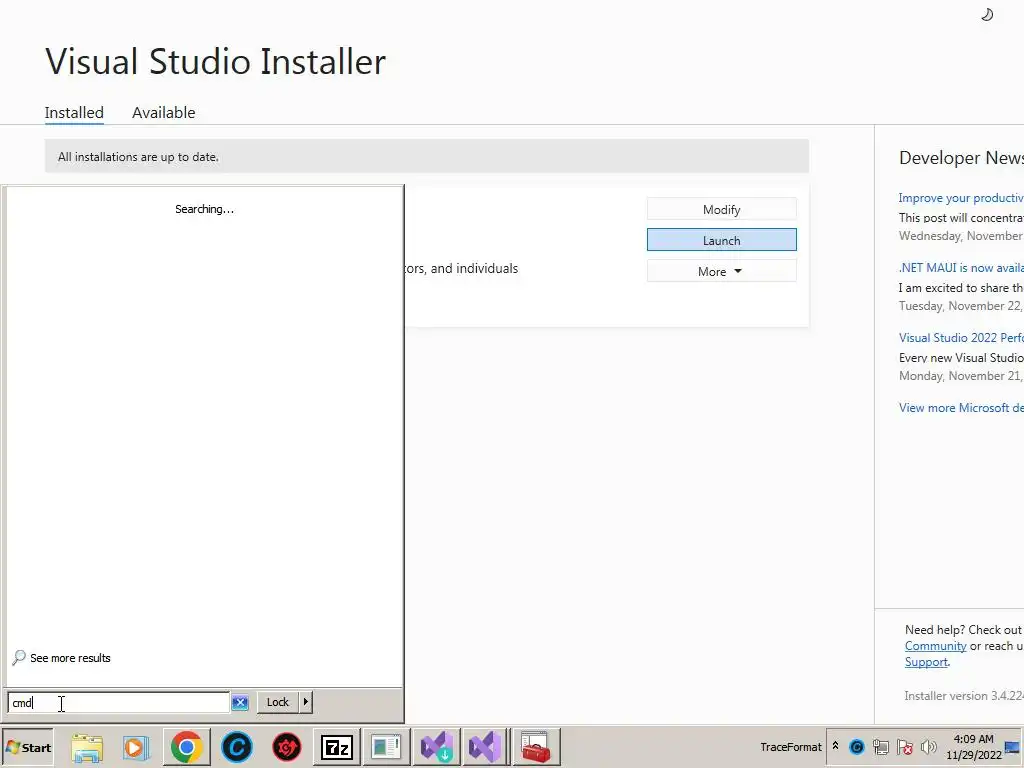The image size is (1024, 768).
Task: Click the Launch button
Action: point(722,240)
